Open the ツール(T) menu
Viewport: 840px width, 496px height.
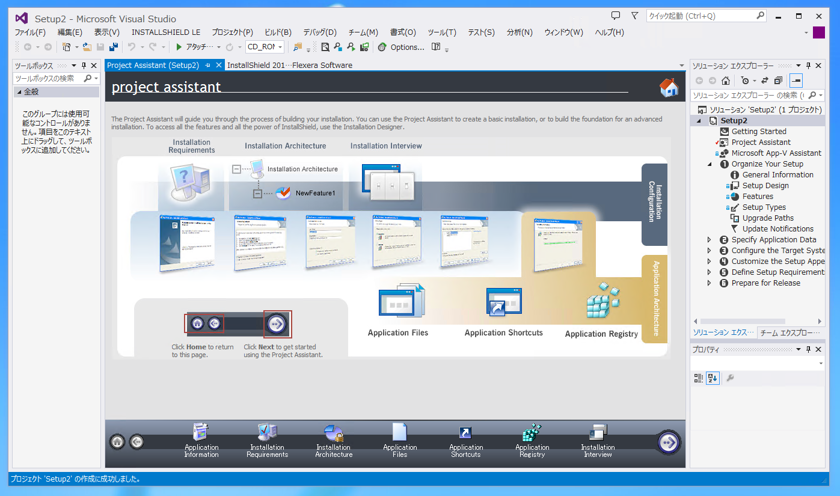tap(442, 32)
